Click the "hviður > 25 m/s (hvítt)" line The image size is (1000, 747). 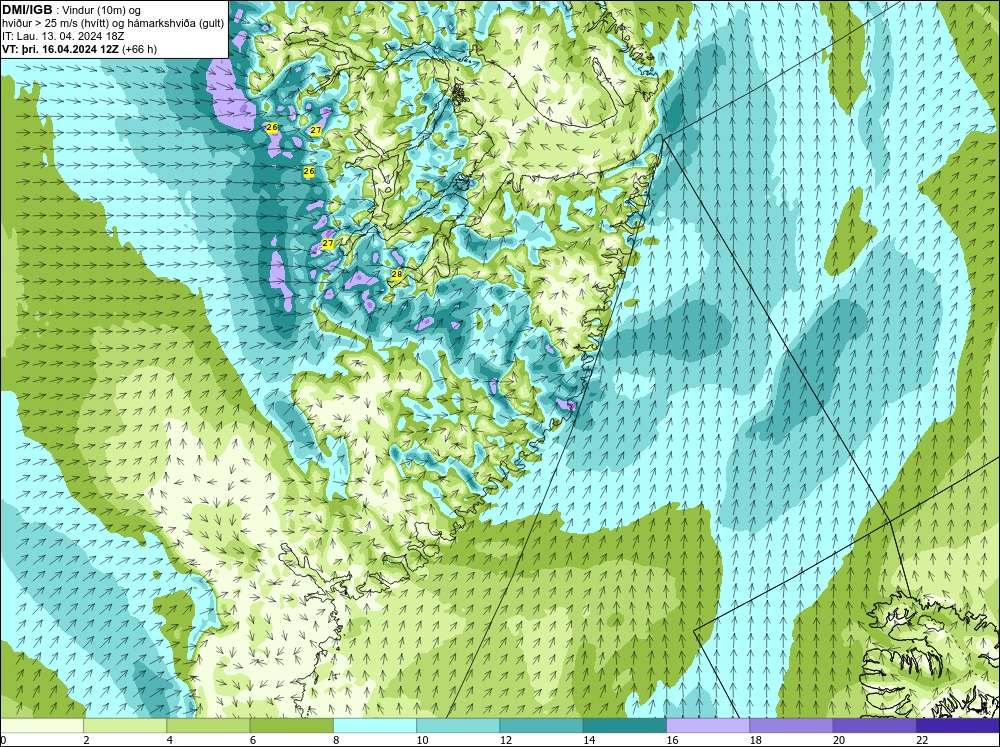[54, 23]
